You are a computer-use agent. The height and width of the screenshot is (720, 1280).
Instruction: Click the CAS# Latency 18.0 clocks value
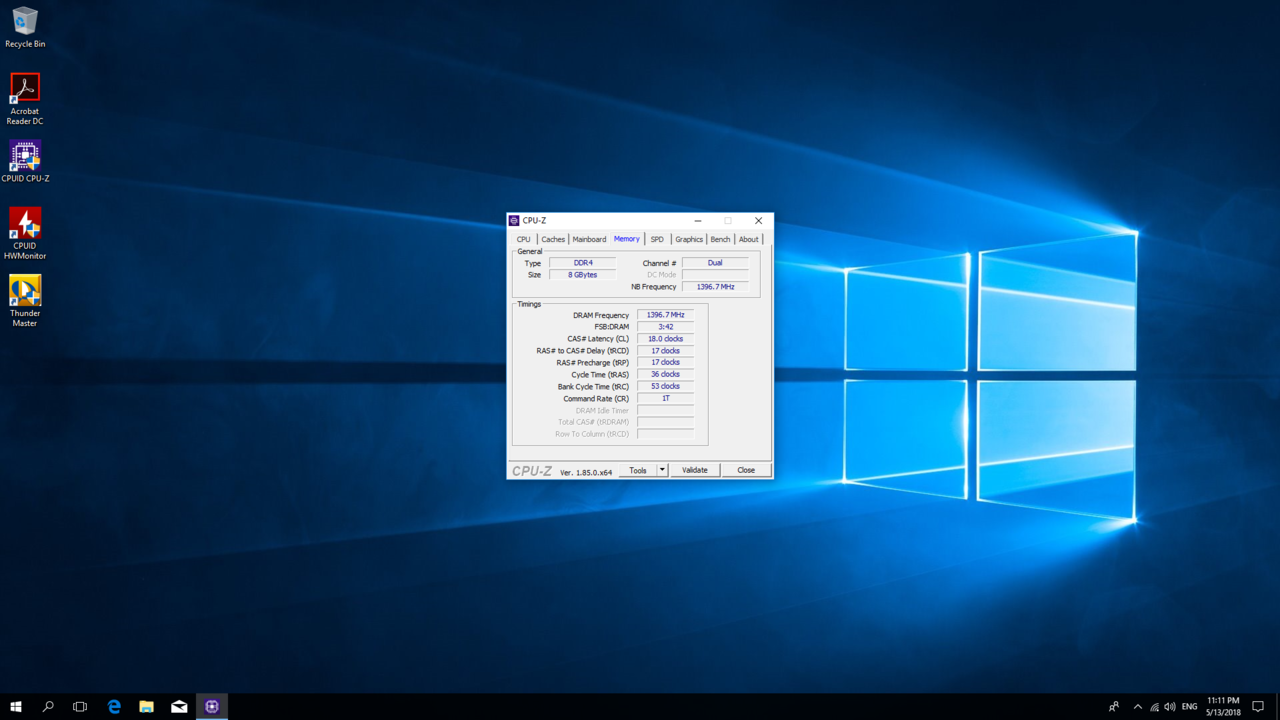click(665, 339)
